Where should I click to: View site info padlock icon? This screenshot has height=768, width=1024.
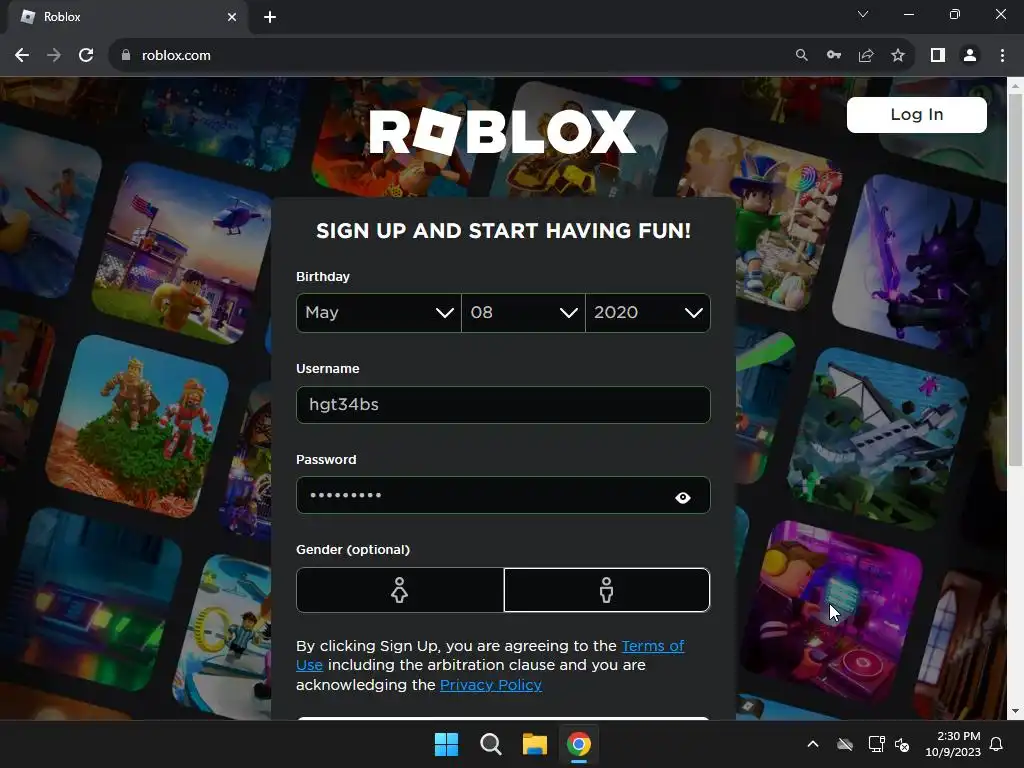click(x=126, y=56)
